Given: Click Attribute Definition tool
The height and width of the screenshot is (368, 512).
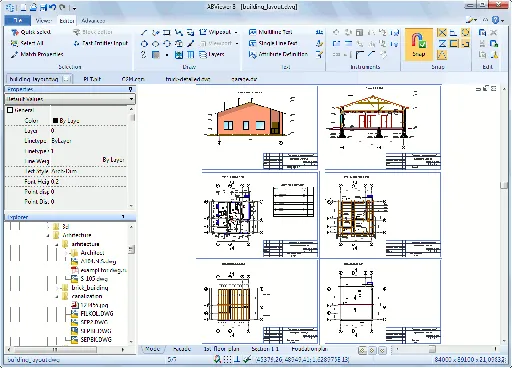Looking at the screenshot, I should click(x=278, y=54).
